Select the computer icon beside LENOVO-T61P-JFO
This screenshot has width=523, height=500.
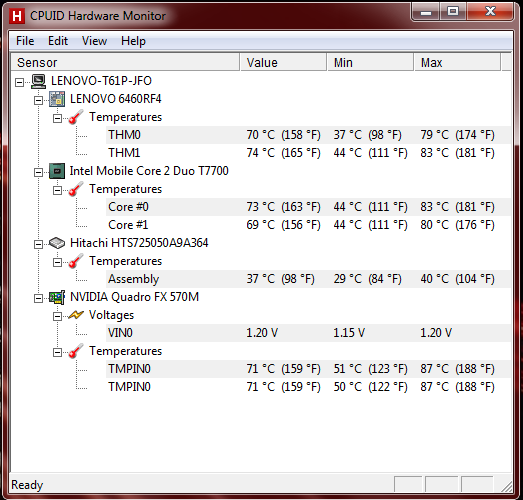click(x=38, y=81)
